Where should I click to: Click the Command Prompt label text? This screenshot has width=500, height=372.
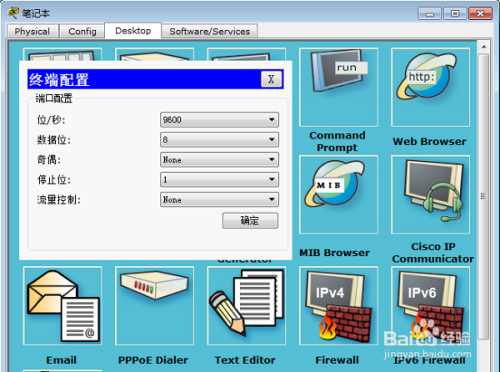click(x=337, y=141)
